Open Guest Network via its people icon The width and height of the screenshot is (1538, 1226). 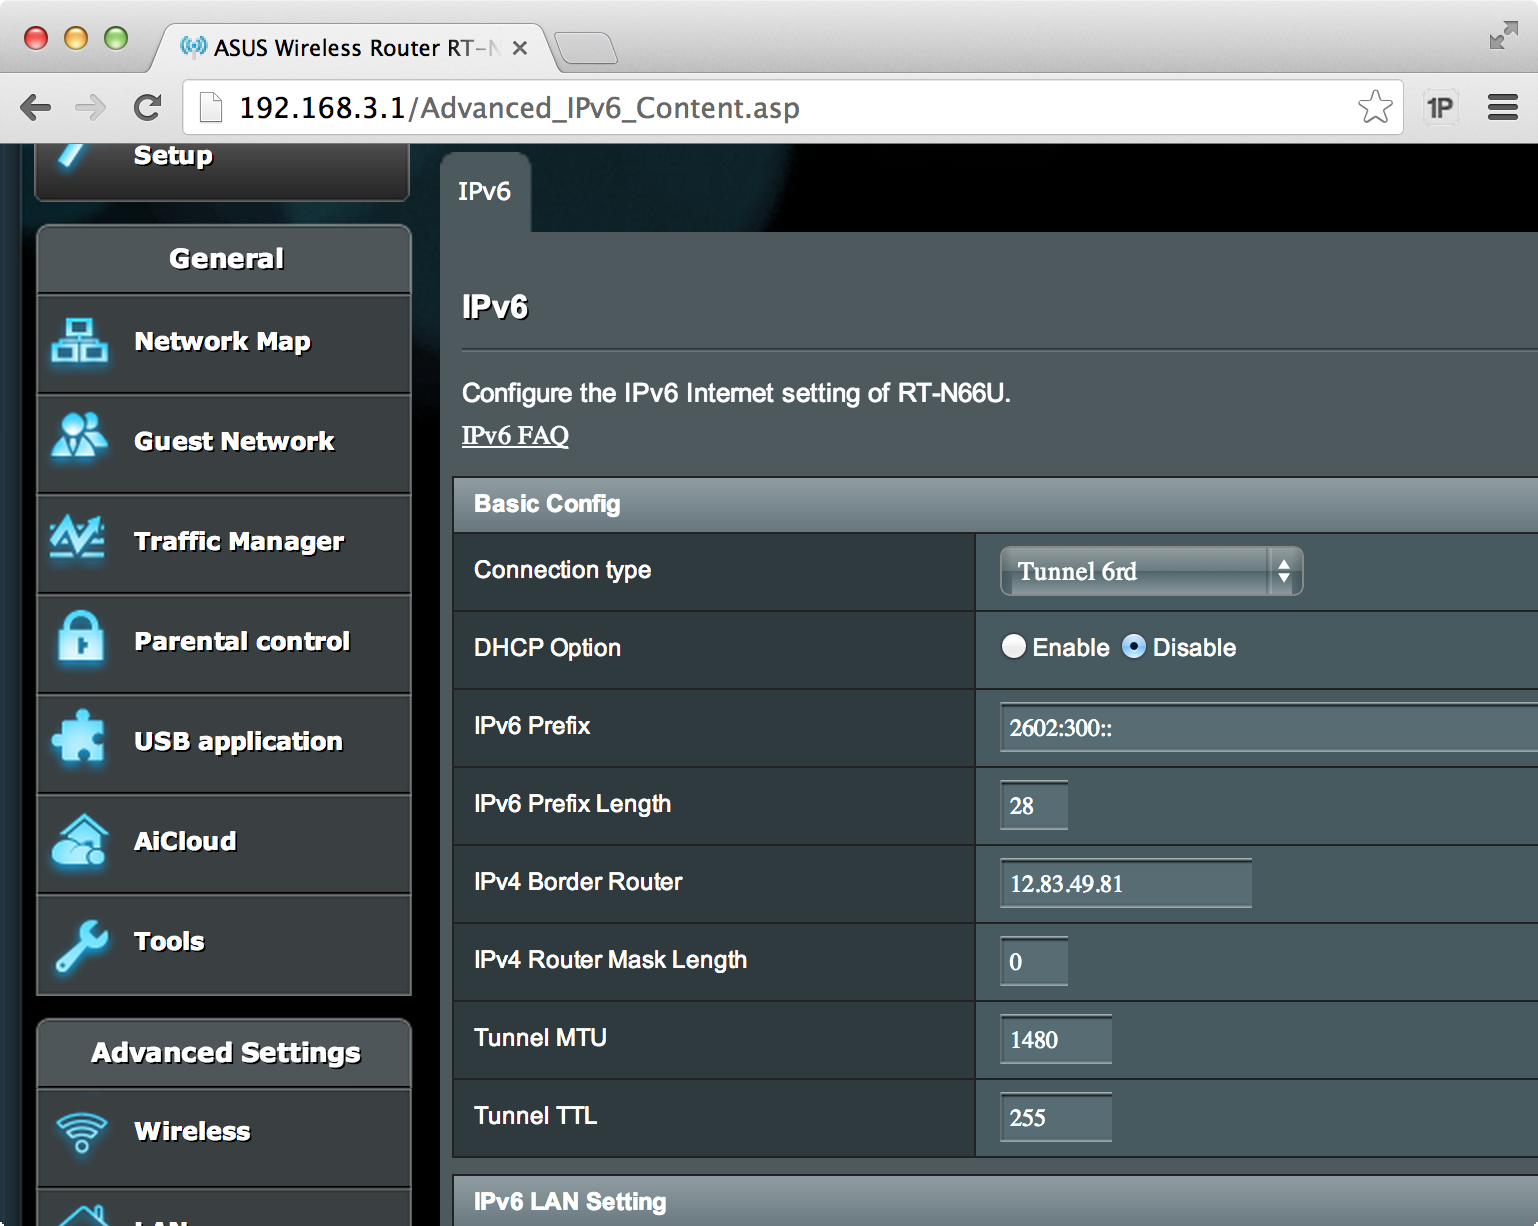[x=80, y=437]
